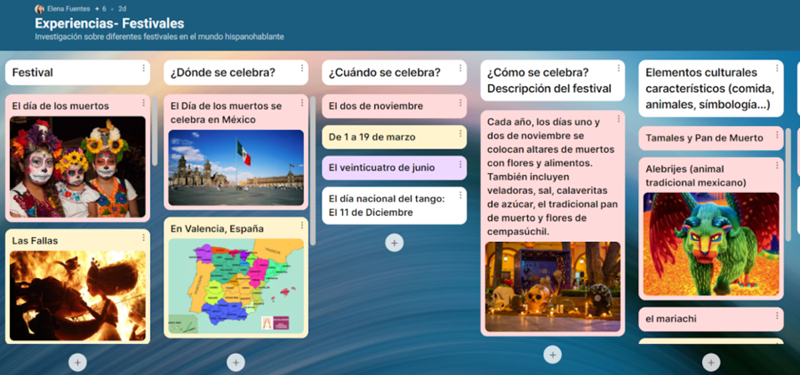Open options menu for ¿Dónde se celebra? column
800x375 pixels.
pyautogui.click(x=302, y=68)
